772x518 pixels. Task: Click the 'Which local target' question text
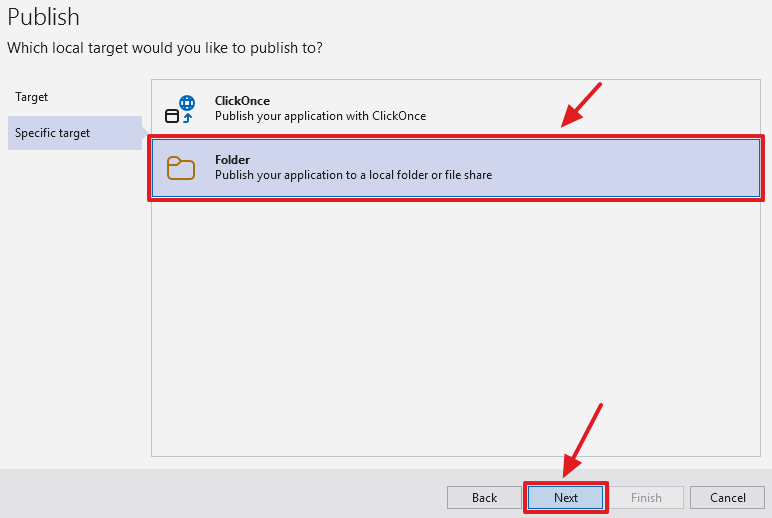[x=165, y=47]
